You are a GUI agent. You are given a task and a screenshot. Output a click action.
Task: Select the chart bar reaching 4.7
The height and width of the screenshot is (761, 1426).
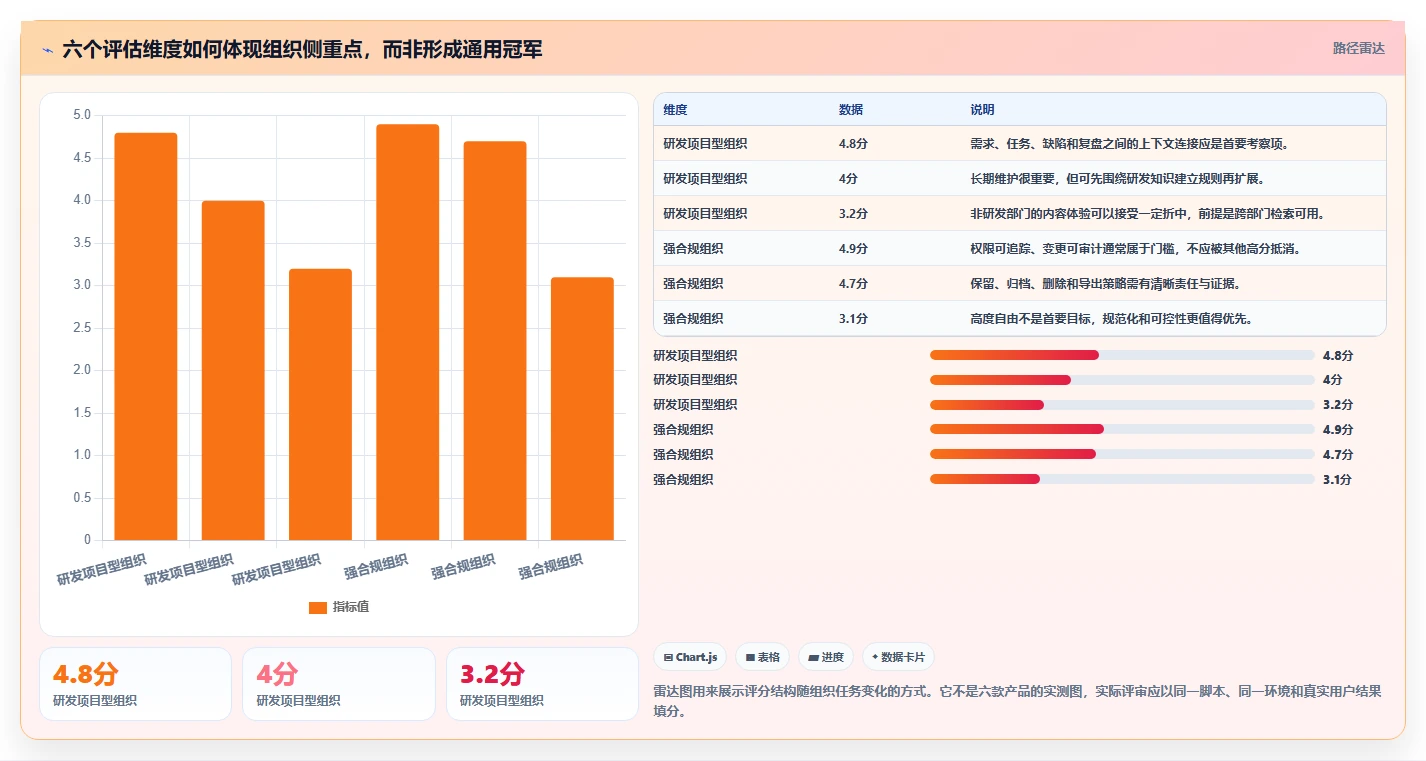click(x=495, y=340)
